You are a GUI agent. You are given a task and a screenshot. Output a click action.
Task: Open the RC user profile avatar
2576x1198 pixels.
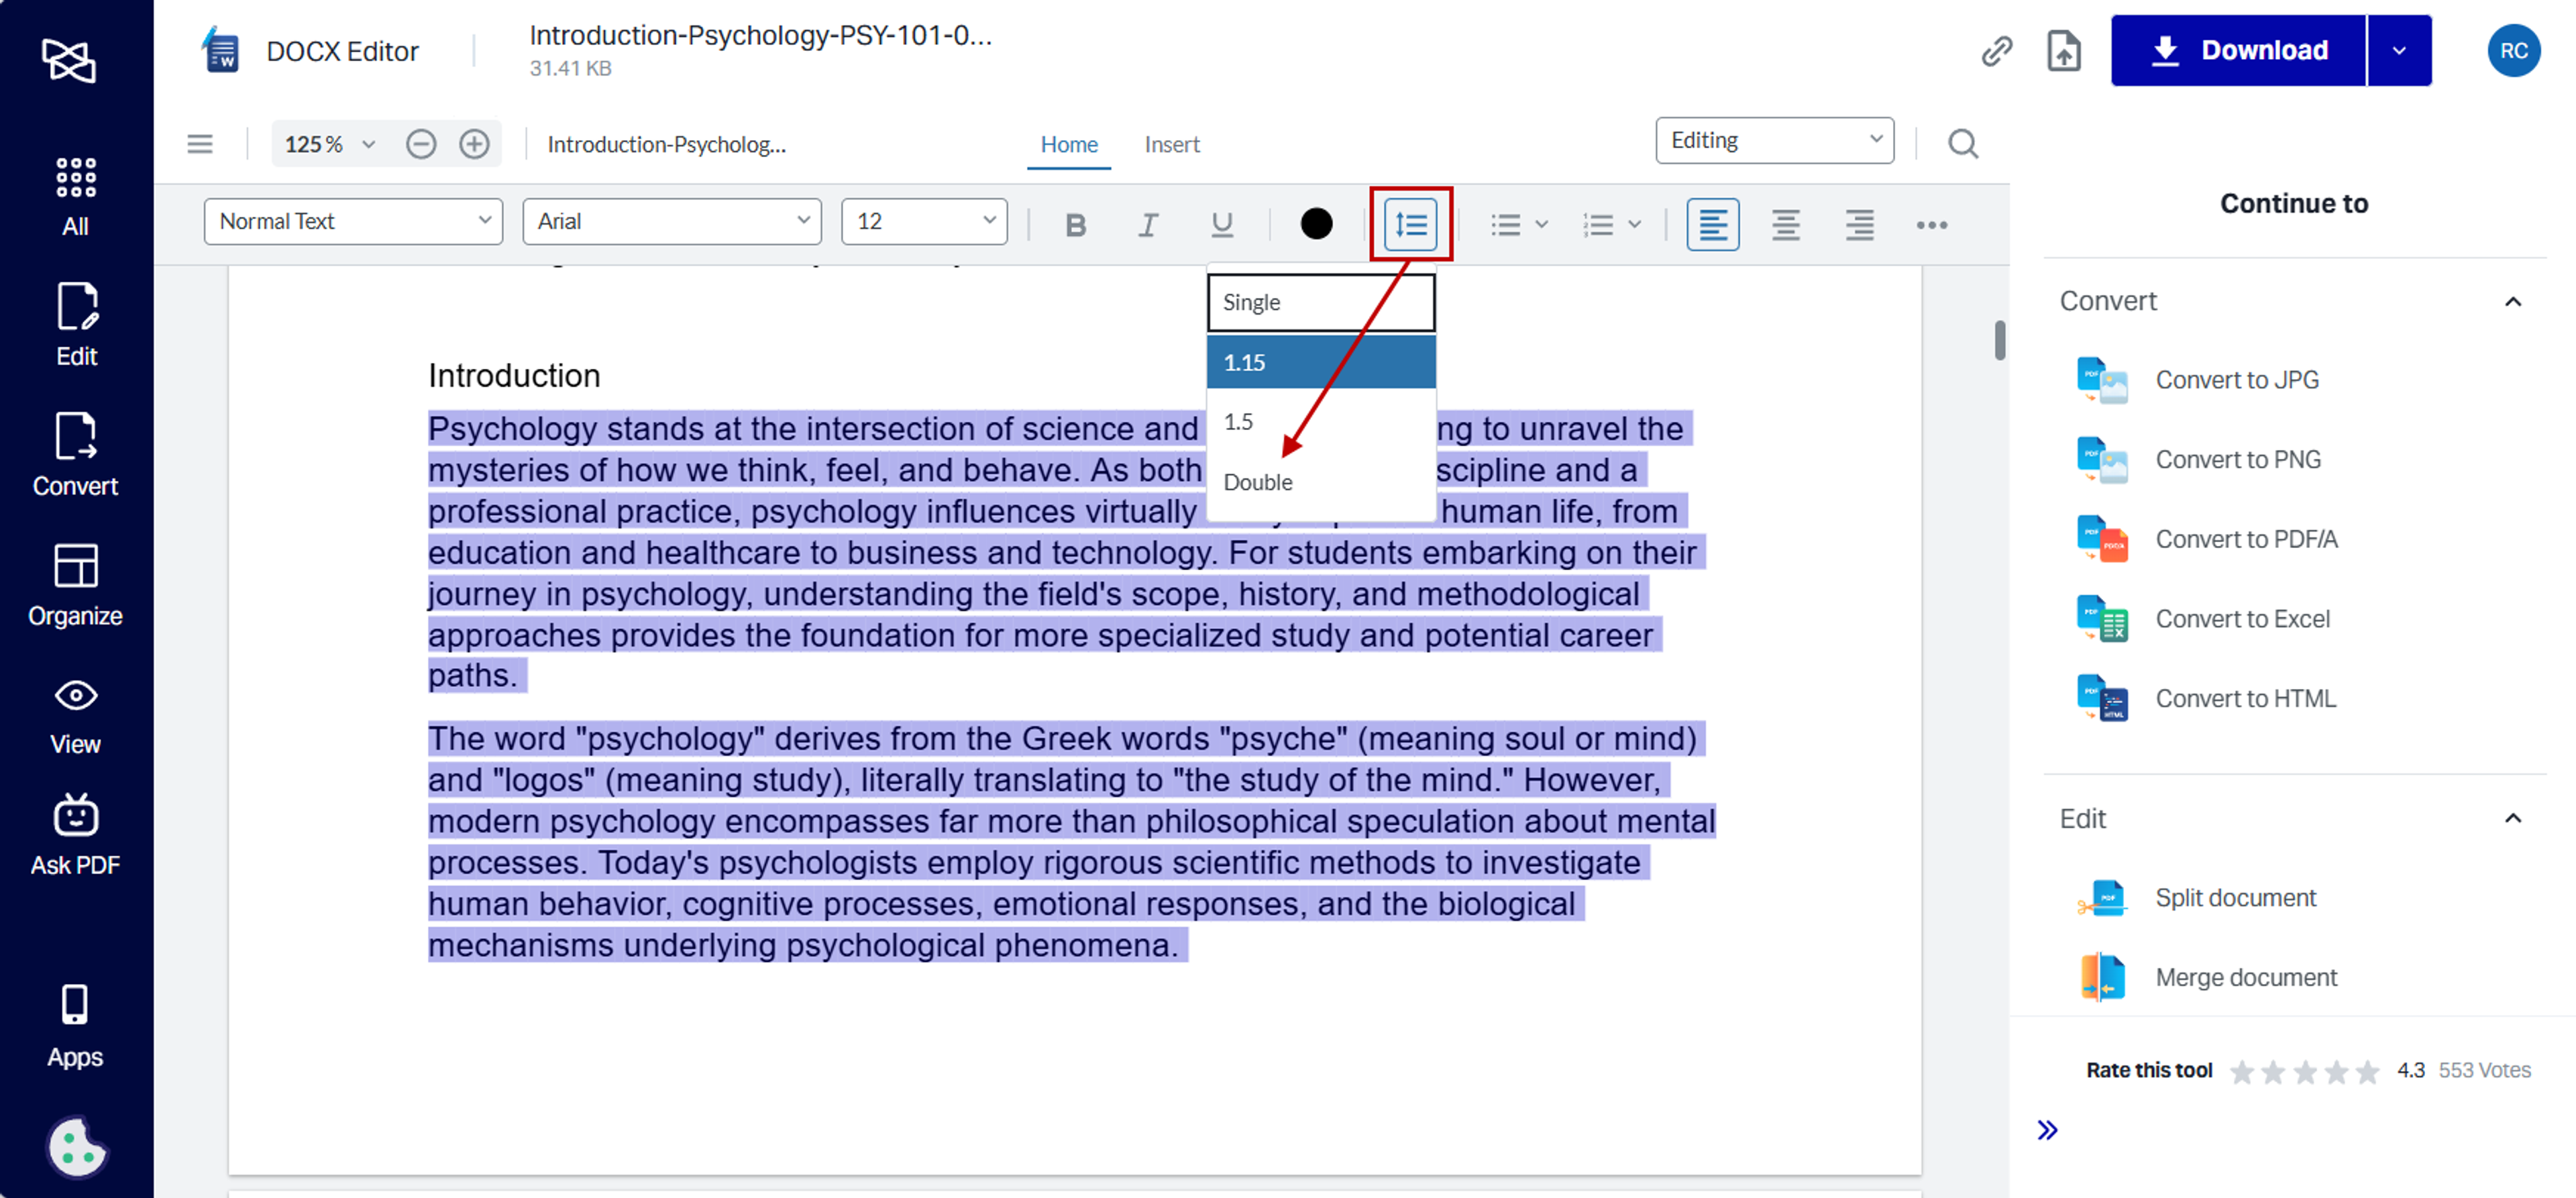coord(2513,51)
